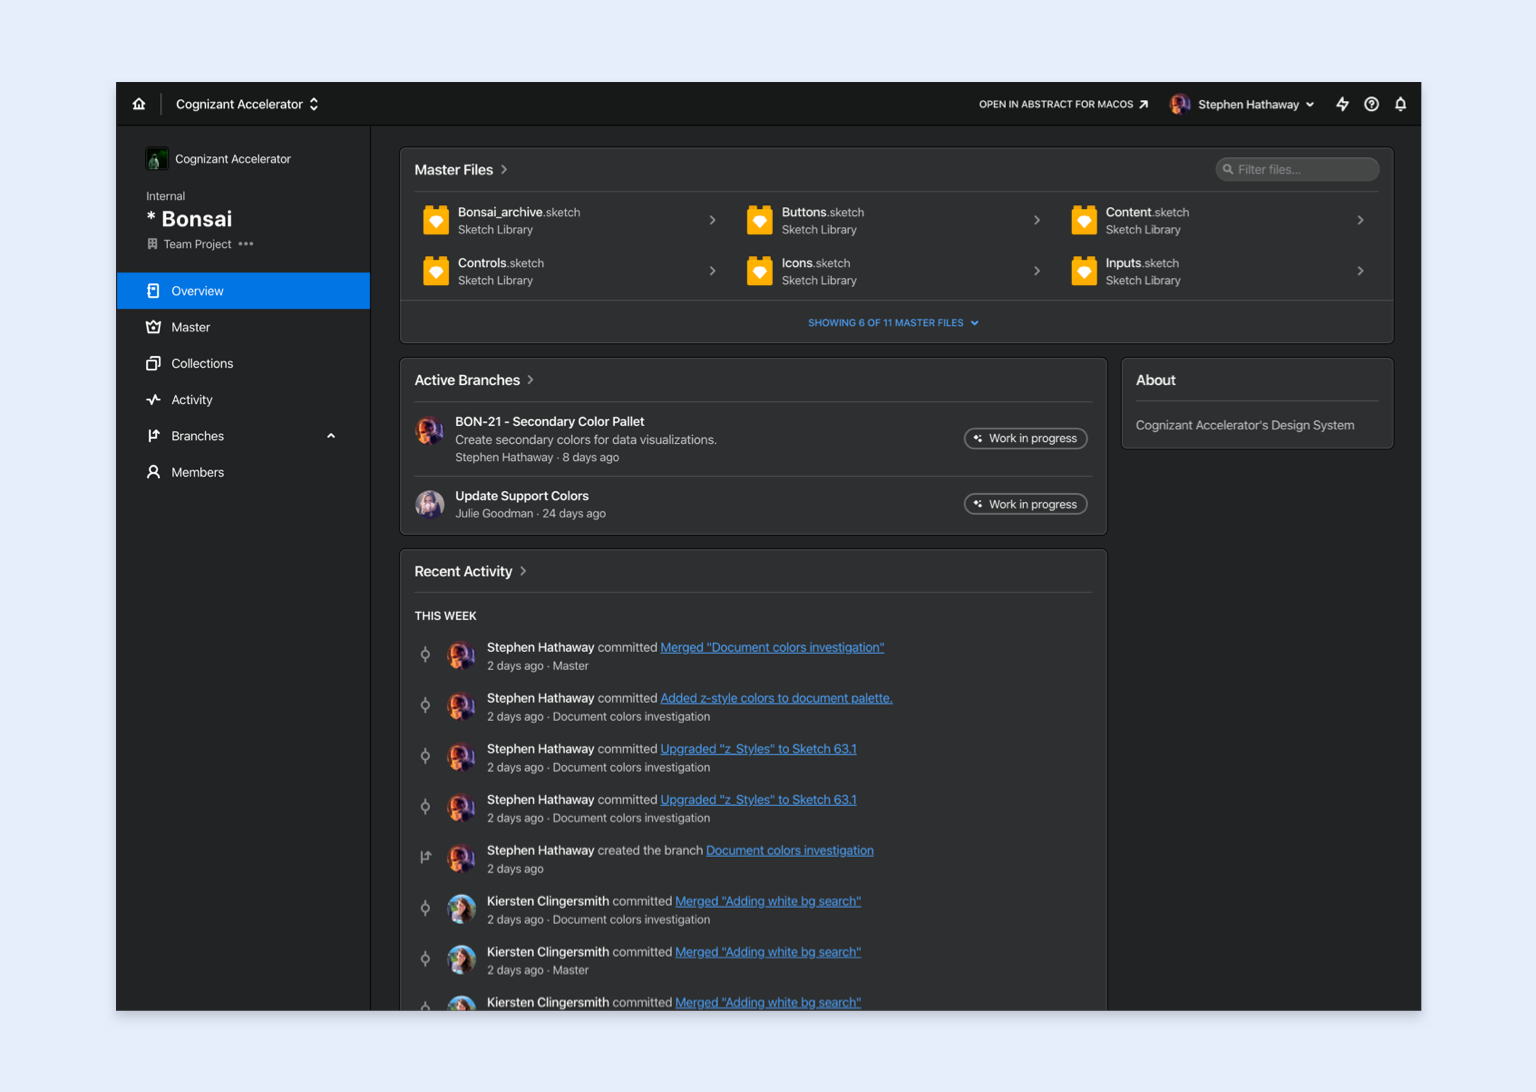Open the Master Files section heading

click(x=461, y=170)
